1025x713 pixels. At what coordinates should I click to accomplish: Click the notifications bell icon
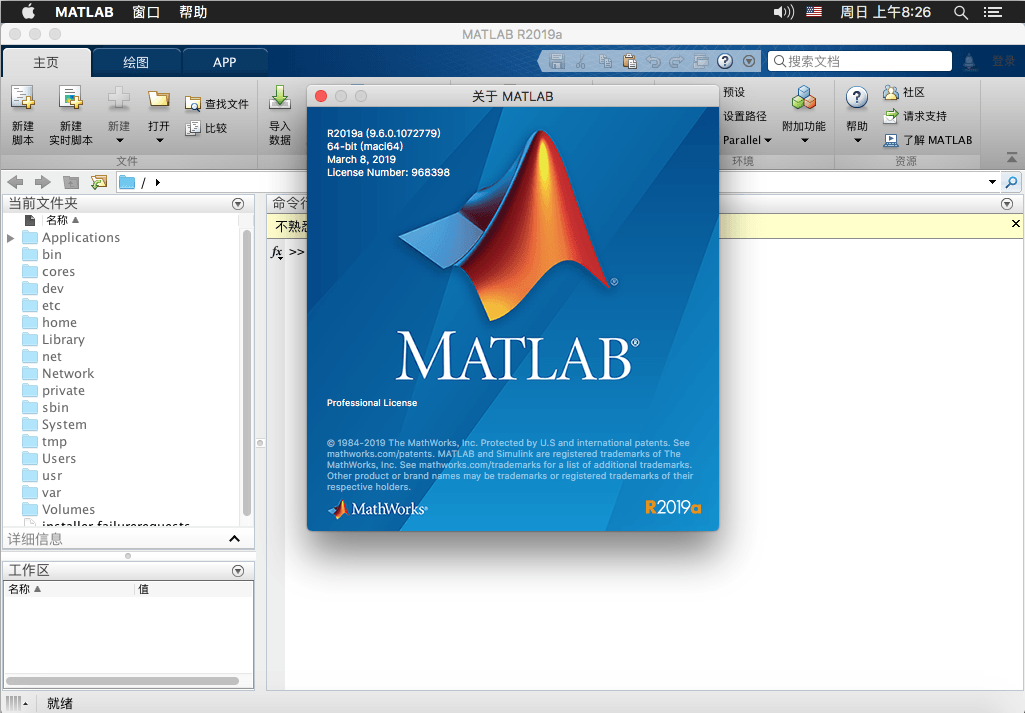pyautogui.click(x=969, y=61)
